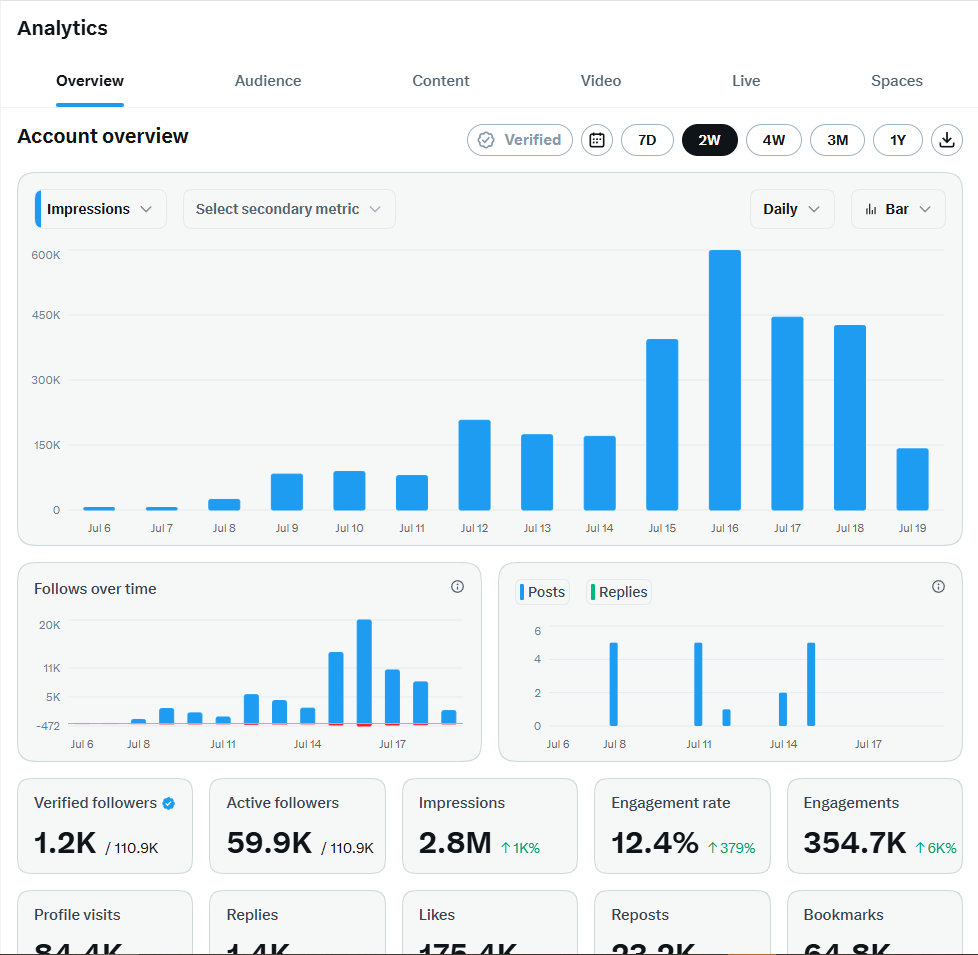Select the Reposts metric card
The image size is (978, 955).
(682, 923)
